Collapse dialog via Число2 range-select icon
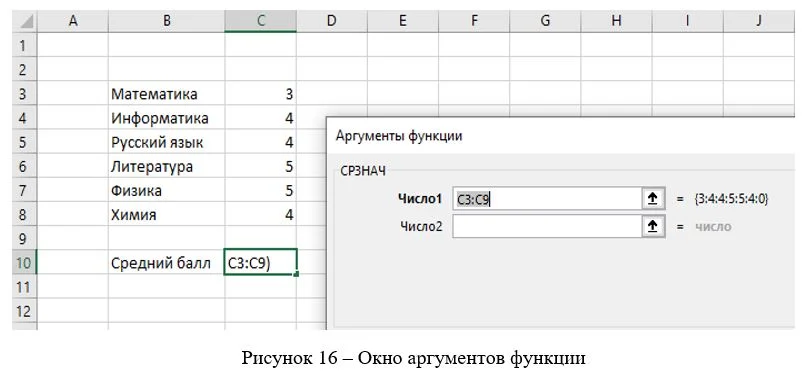809x372 pixels. click(x=653, y=226)
